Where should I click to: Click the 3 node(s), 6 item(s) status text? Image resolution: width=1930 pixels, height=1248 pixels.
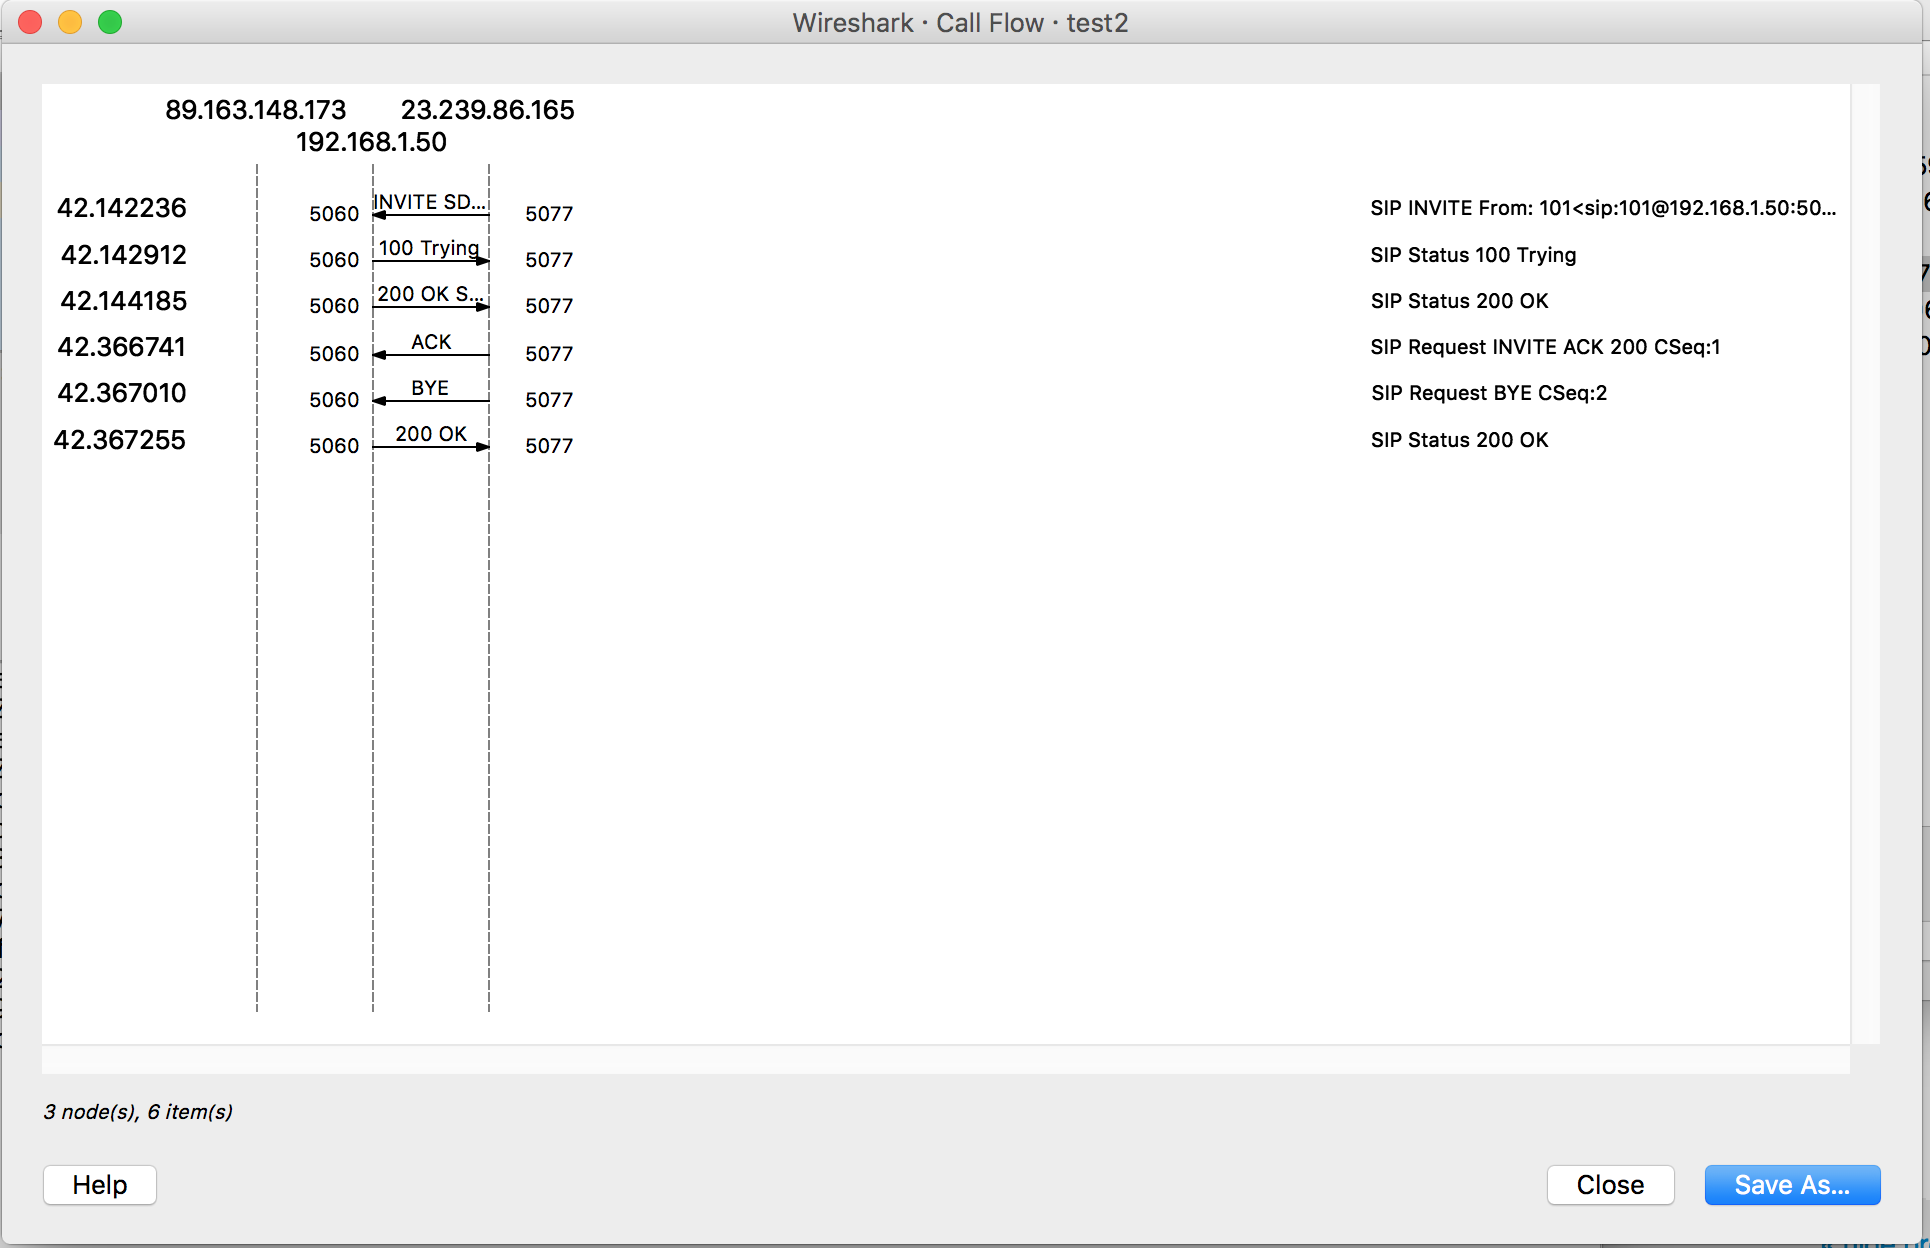coord(138,1112)
